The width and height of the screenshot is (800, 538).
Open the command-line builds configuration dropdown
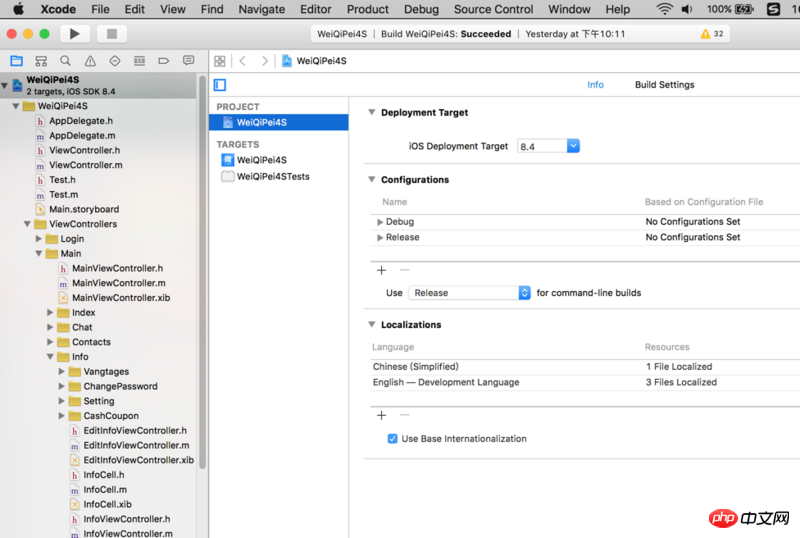(524, 293)
